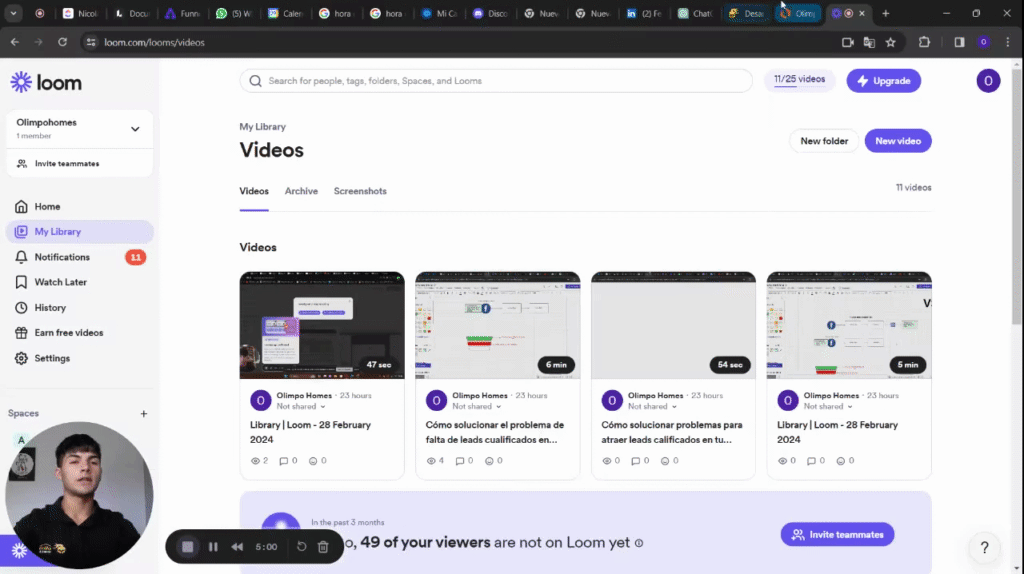This screenshot has width=1024, height=574.
Task: Switch to the Screenshots tab
Action: pyautogui.click(x=360, y=191)
